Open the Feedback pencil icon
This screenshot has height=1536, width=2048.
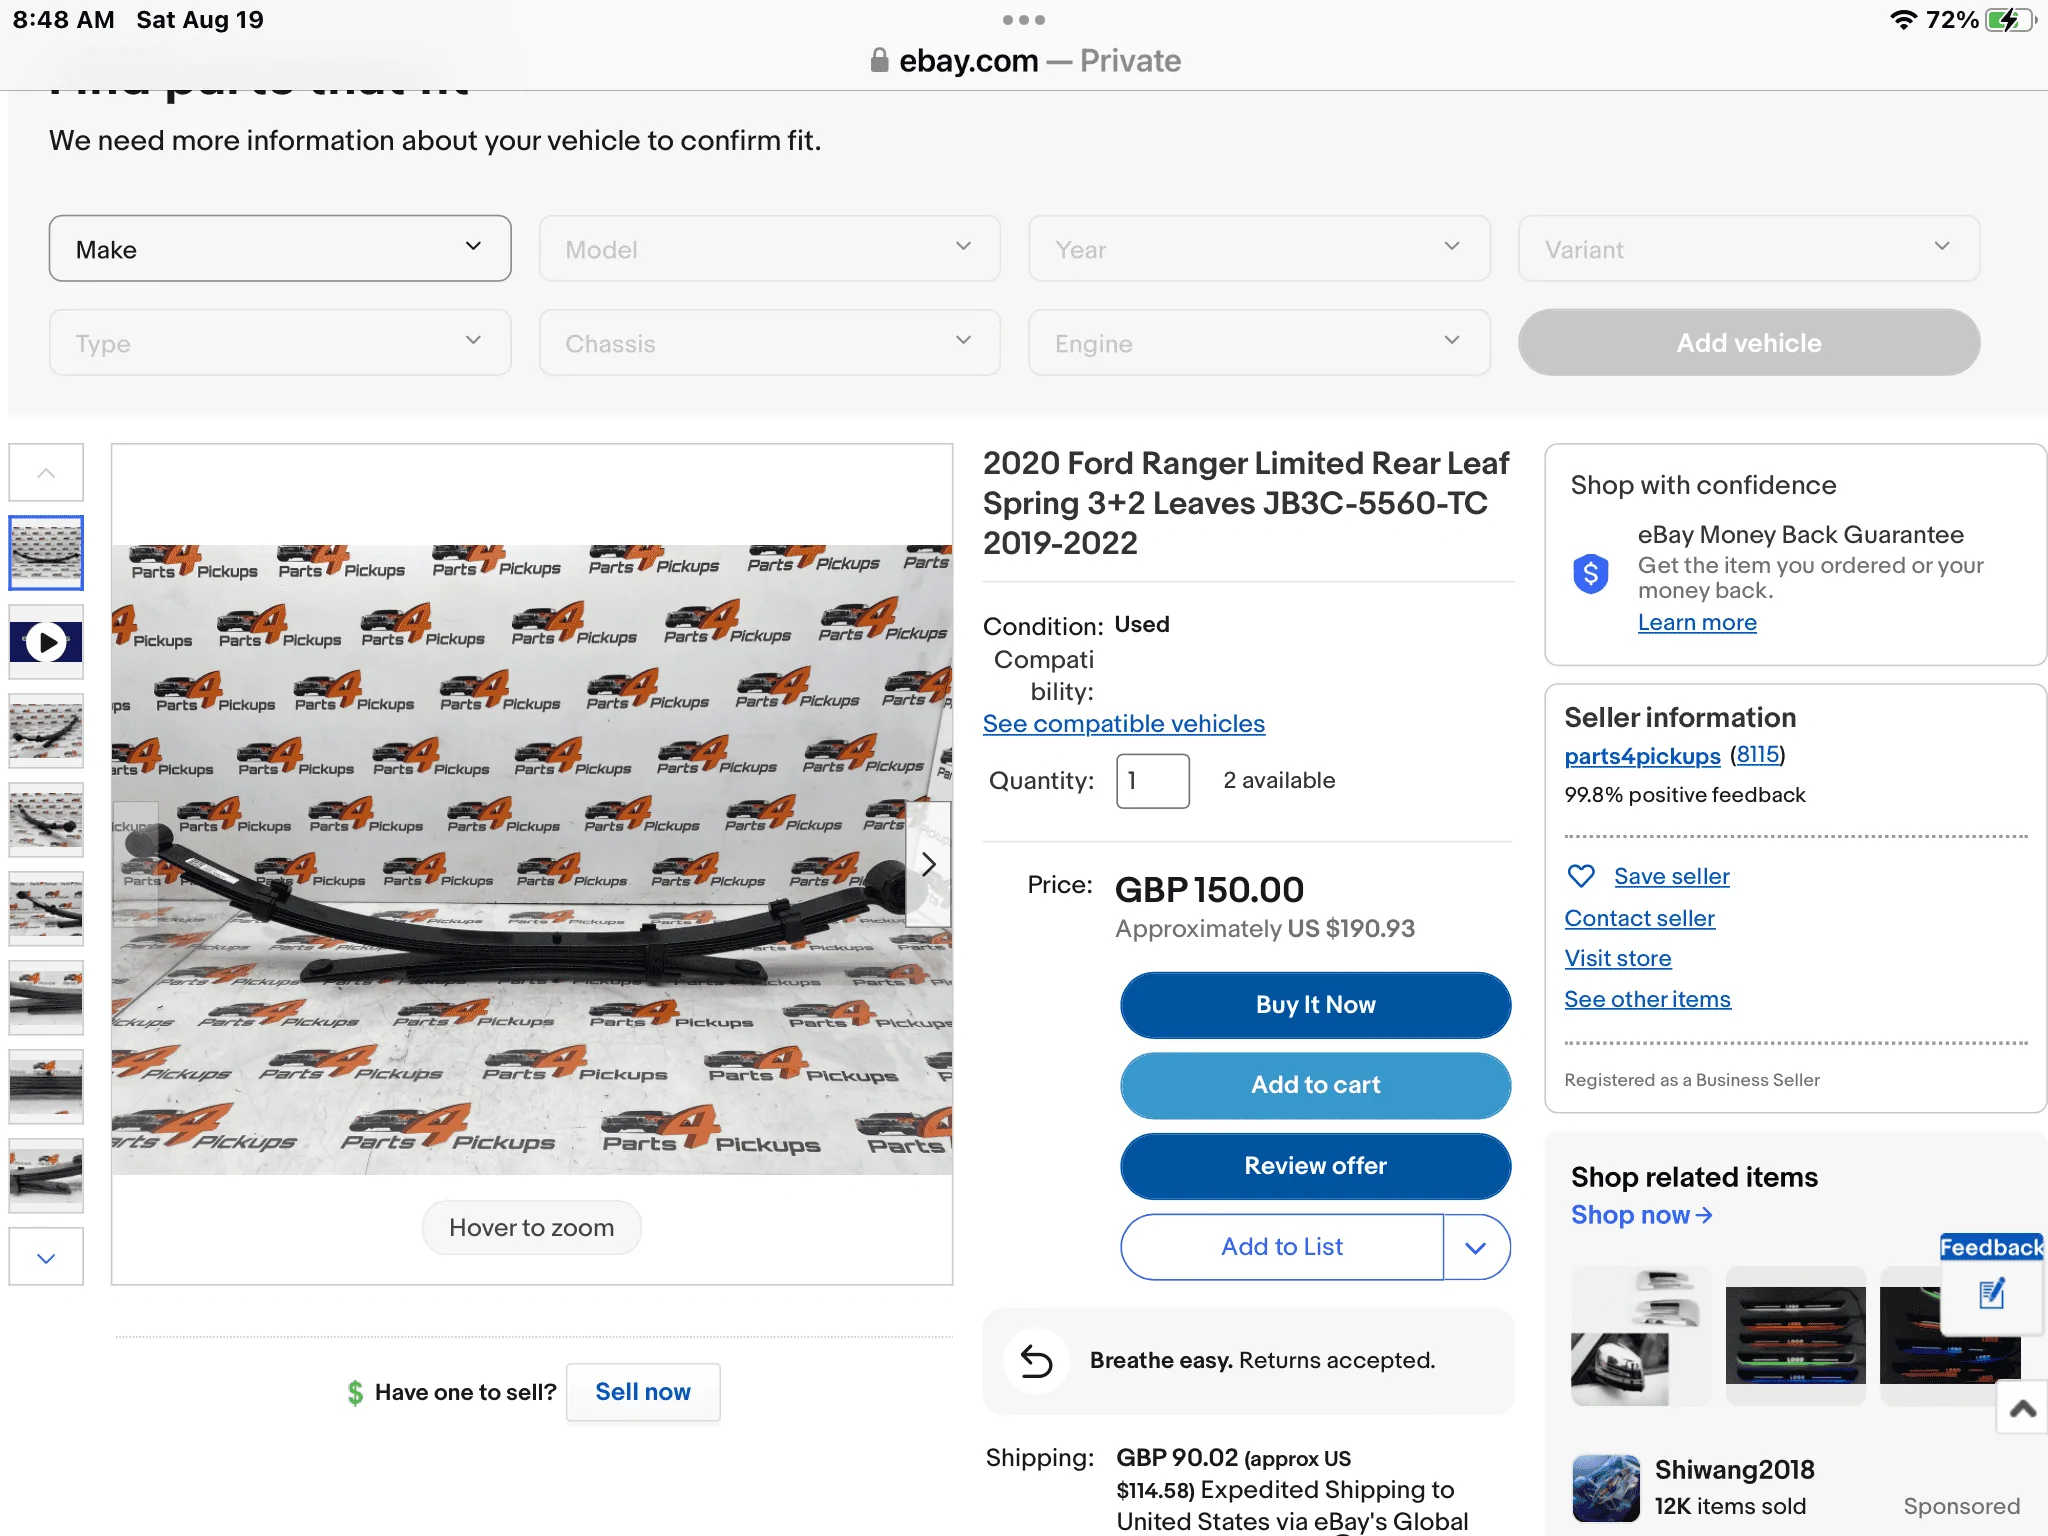point(1992,1294)
